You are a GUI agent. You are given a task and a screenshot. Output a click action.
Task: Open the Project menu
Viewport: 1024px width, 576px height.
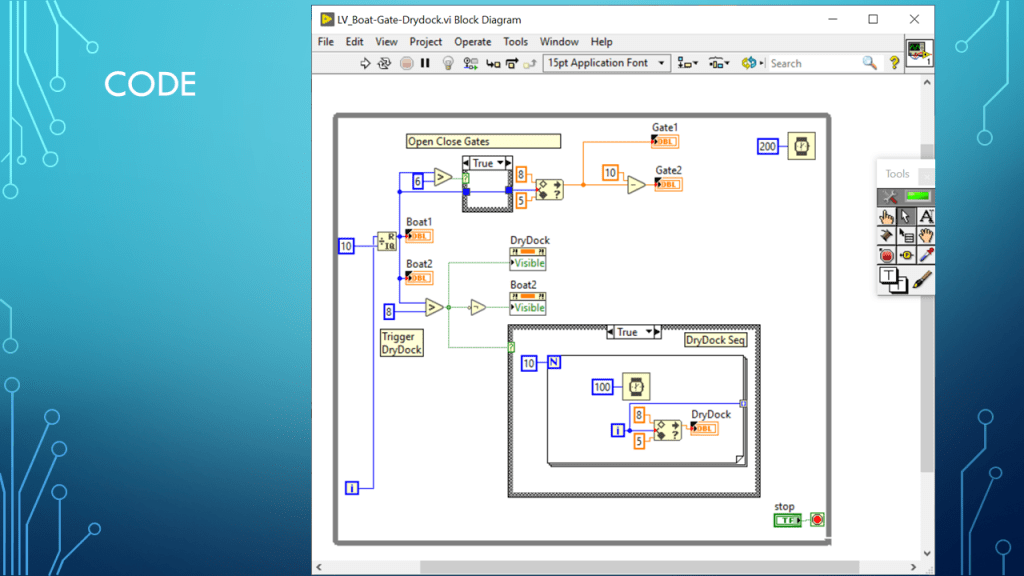pyautogui.click(x=425, y=42)
